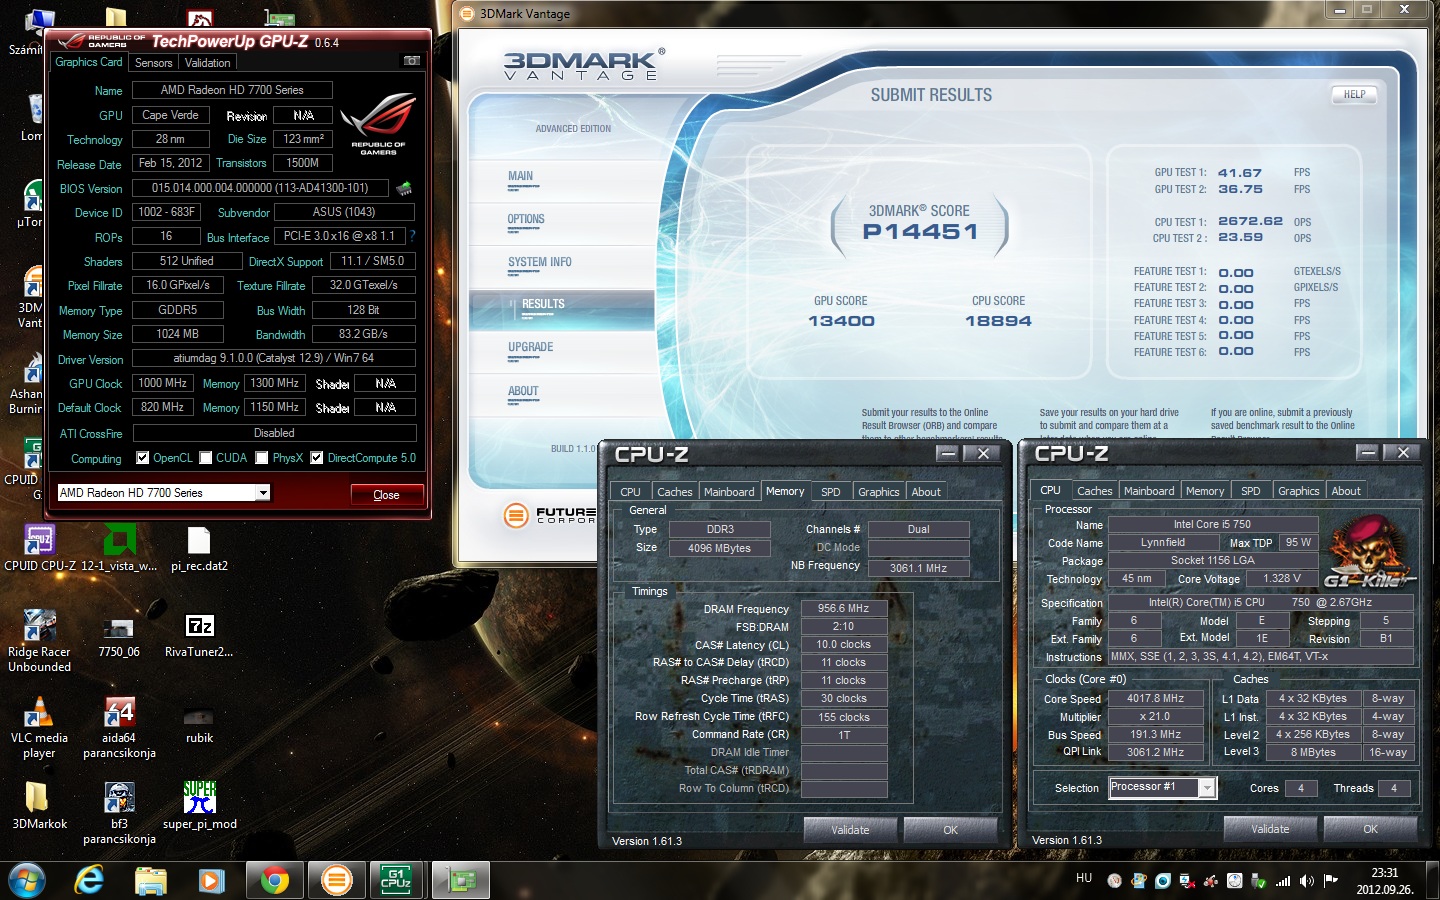Select the super_pi_mod desktop icon
1440x900 pixels.
point(199,797)
